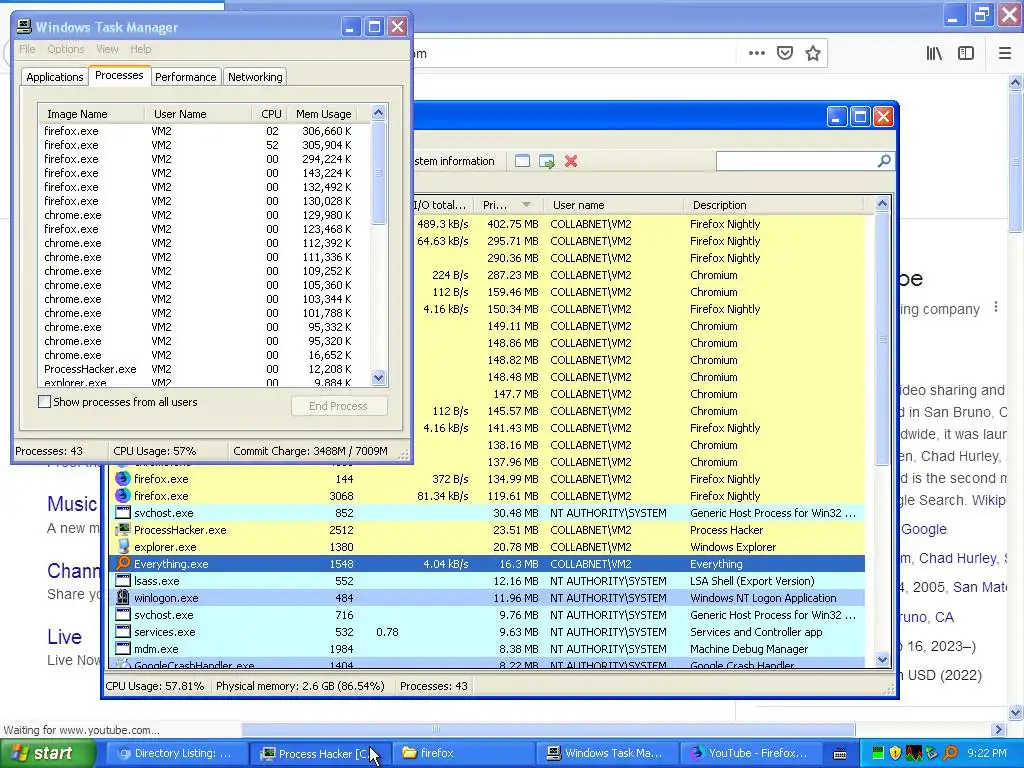The height and width of the screenshot is (768, 1024).
Task: Open the Task Manager File menu
Action: tap(27, 49)
